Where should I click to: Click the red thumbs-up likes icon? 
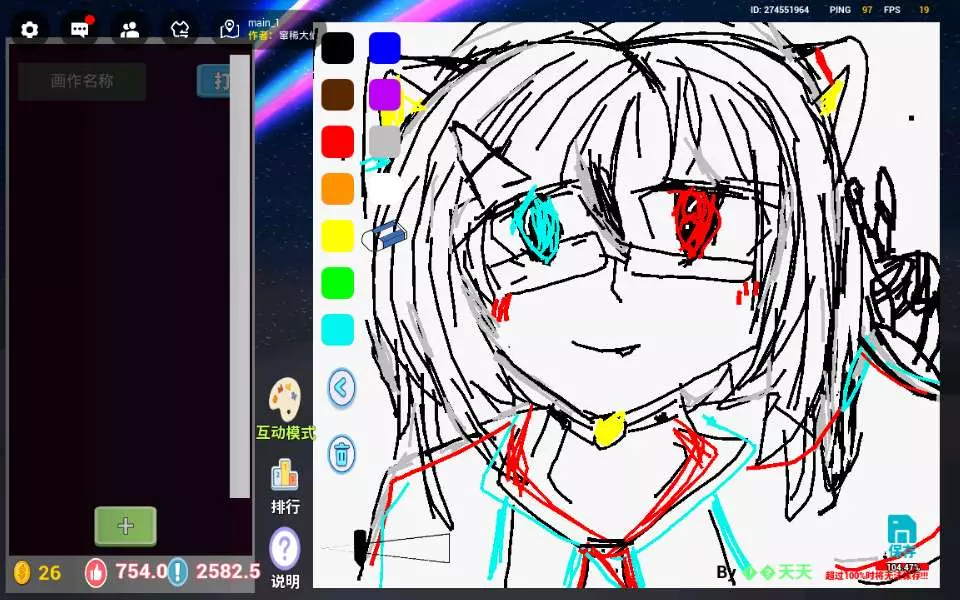pyautogui.click(x=96, y=572)
